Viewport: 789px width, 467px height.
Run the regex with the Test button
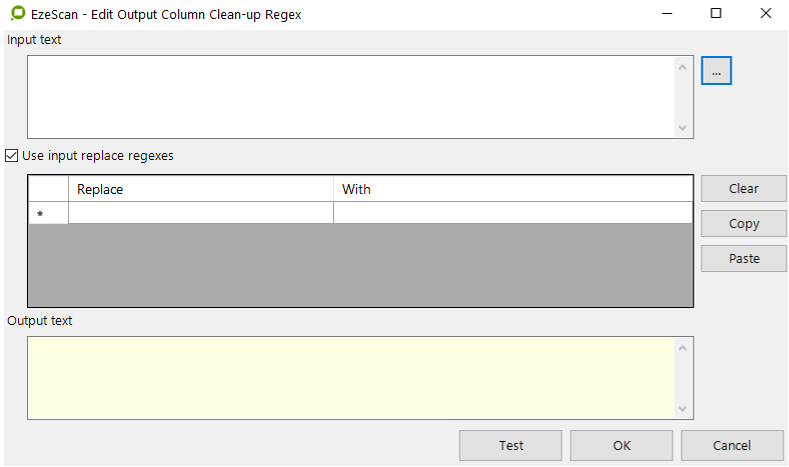510,446
